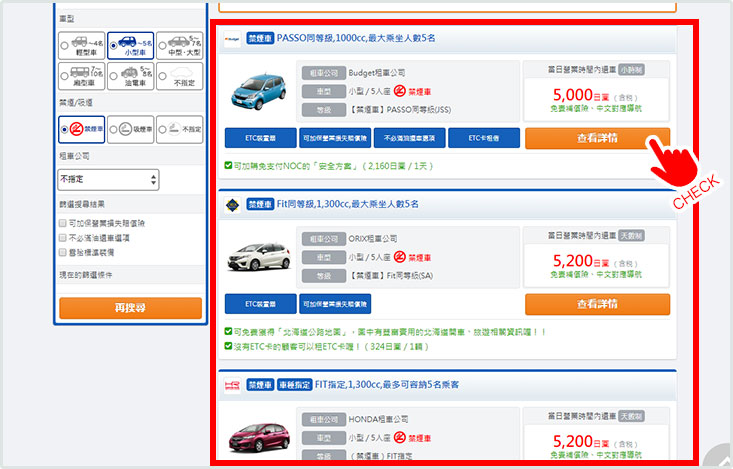Enable 可加保營業損失賠償險 checkbox filter
This screenshot has width=733, height=469.
(63, 224)
